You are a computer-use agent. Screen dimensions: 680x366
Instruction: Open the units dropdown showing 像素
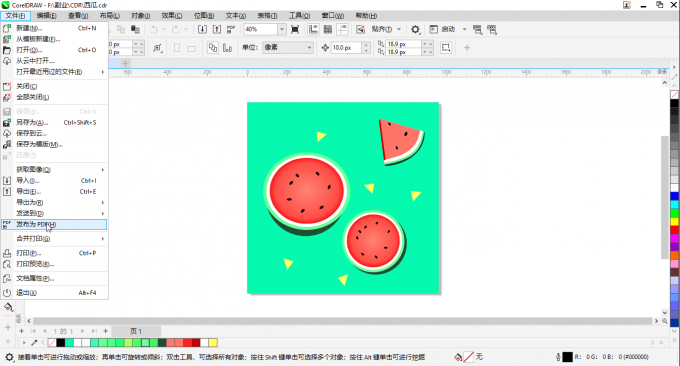(288, 47)
